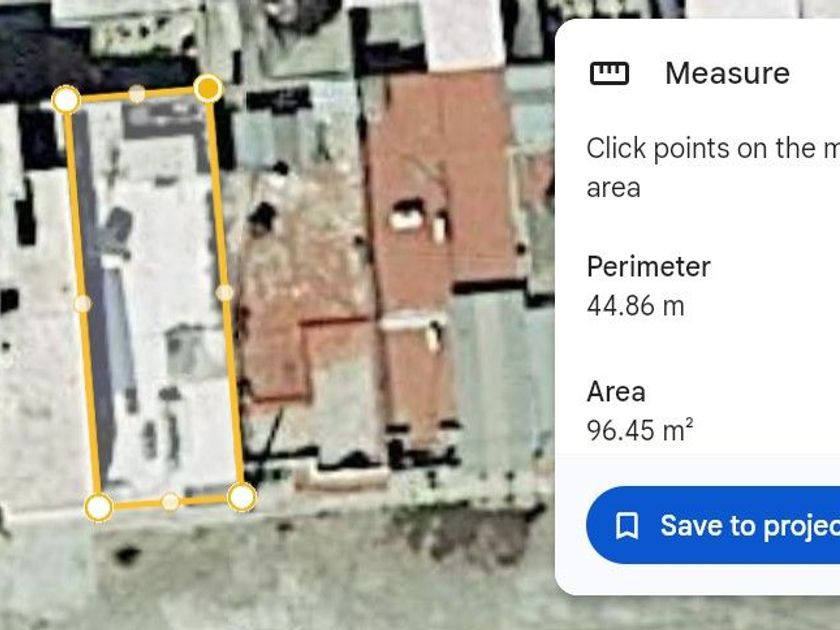Click the bookmark icon on Save button
Viewport: 840px width, 630px height.
(627, 526)
